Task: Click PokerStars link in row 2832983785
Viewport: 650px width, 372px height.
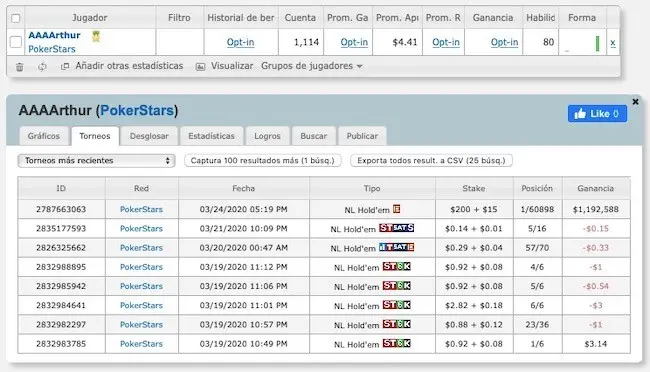Action: click(x=141, y=344)
